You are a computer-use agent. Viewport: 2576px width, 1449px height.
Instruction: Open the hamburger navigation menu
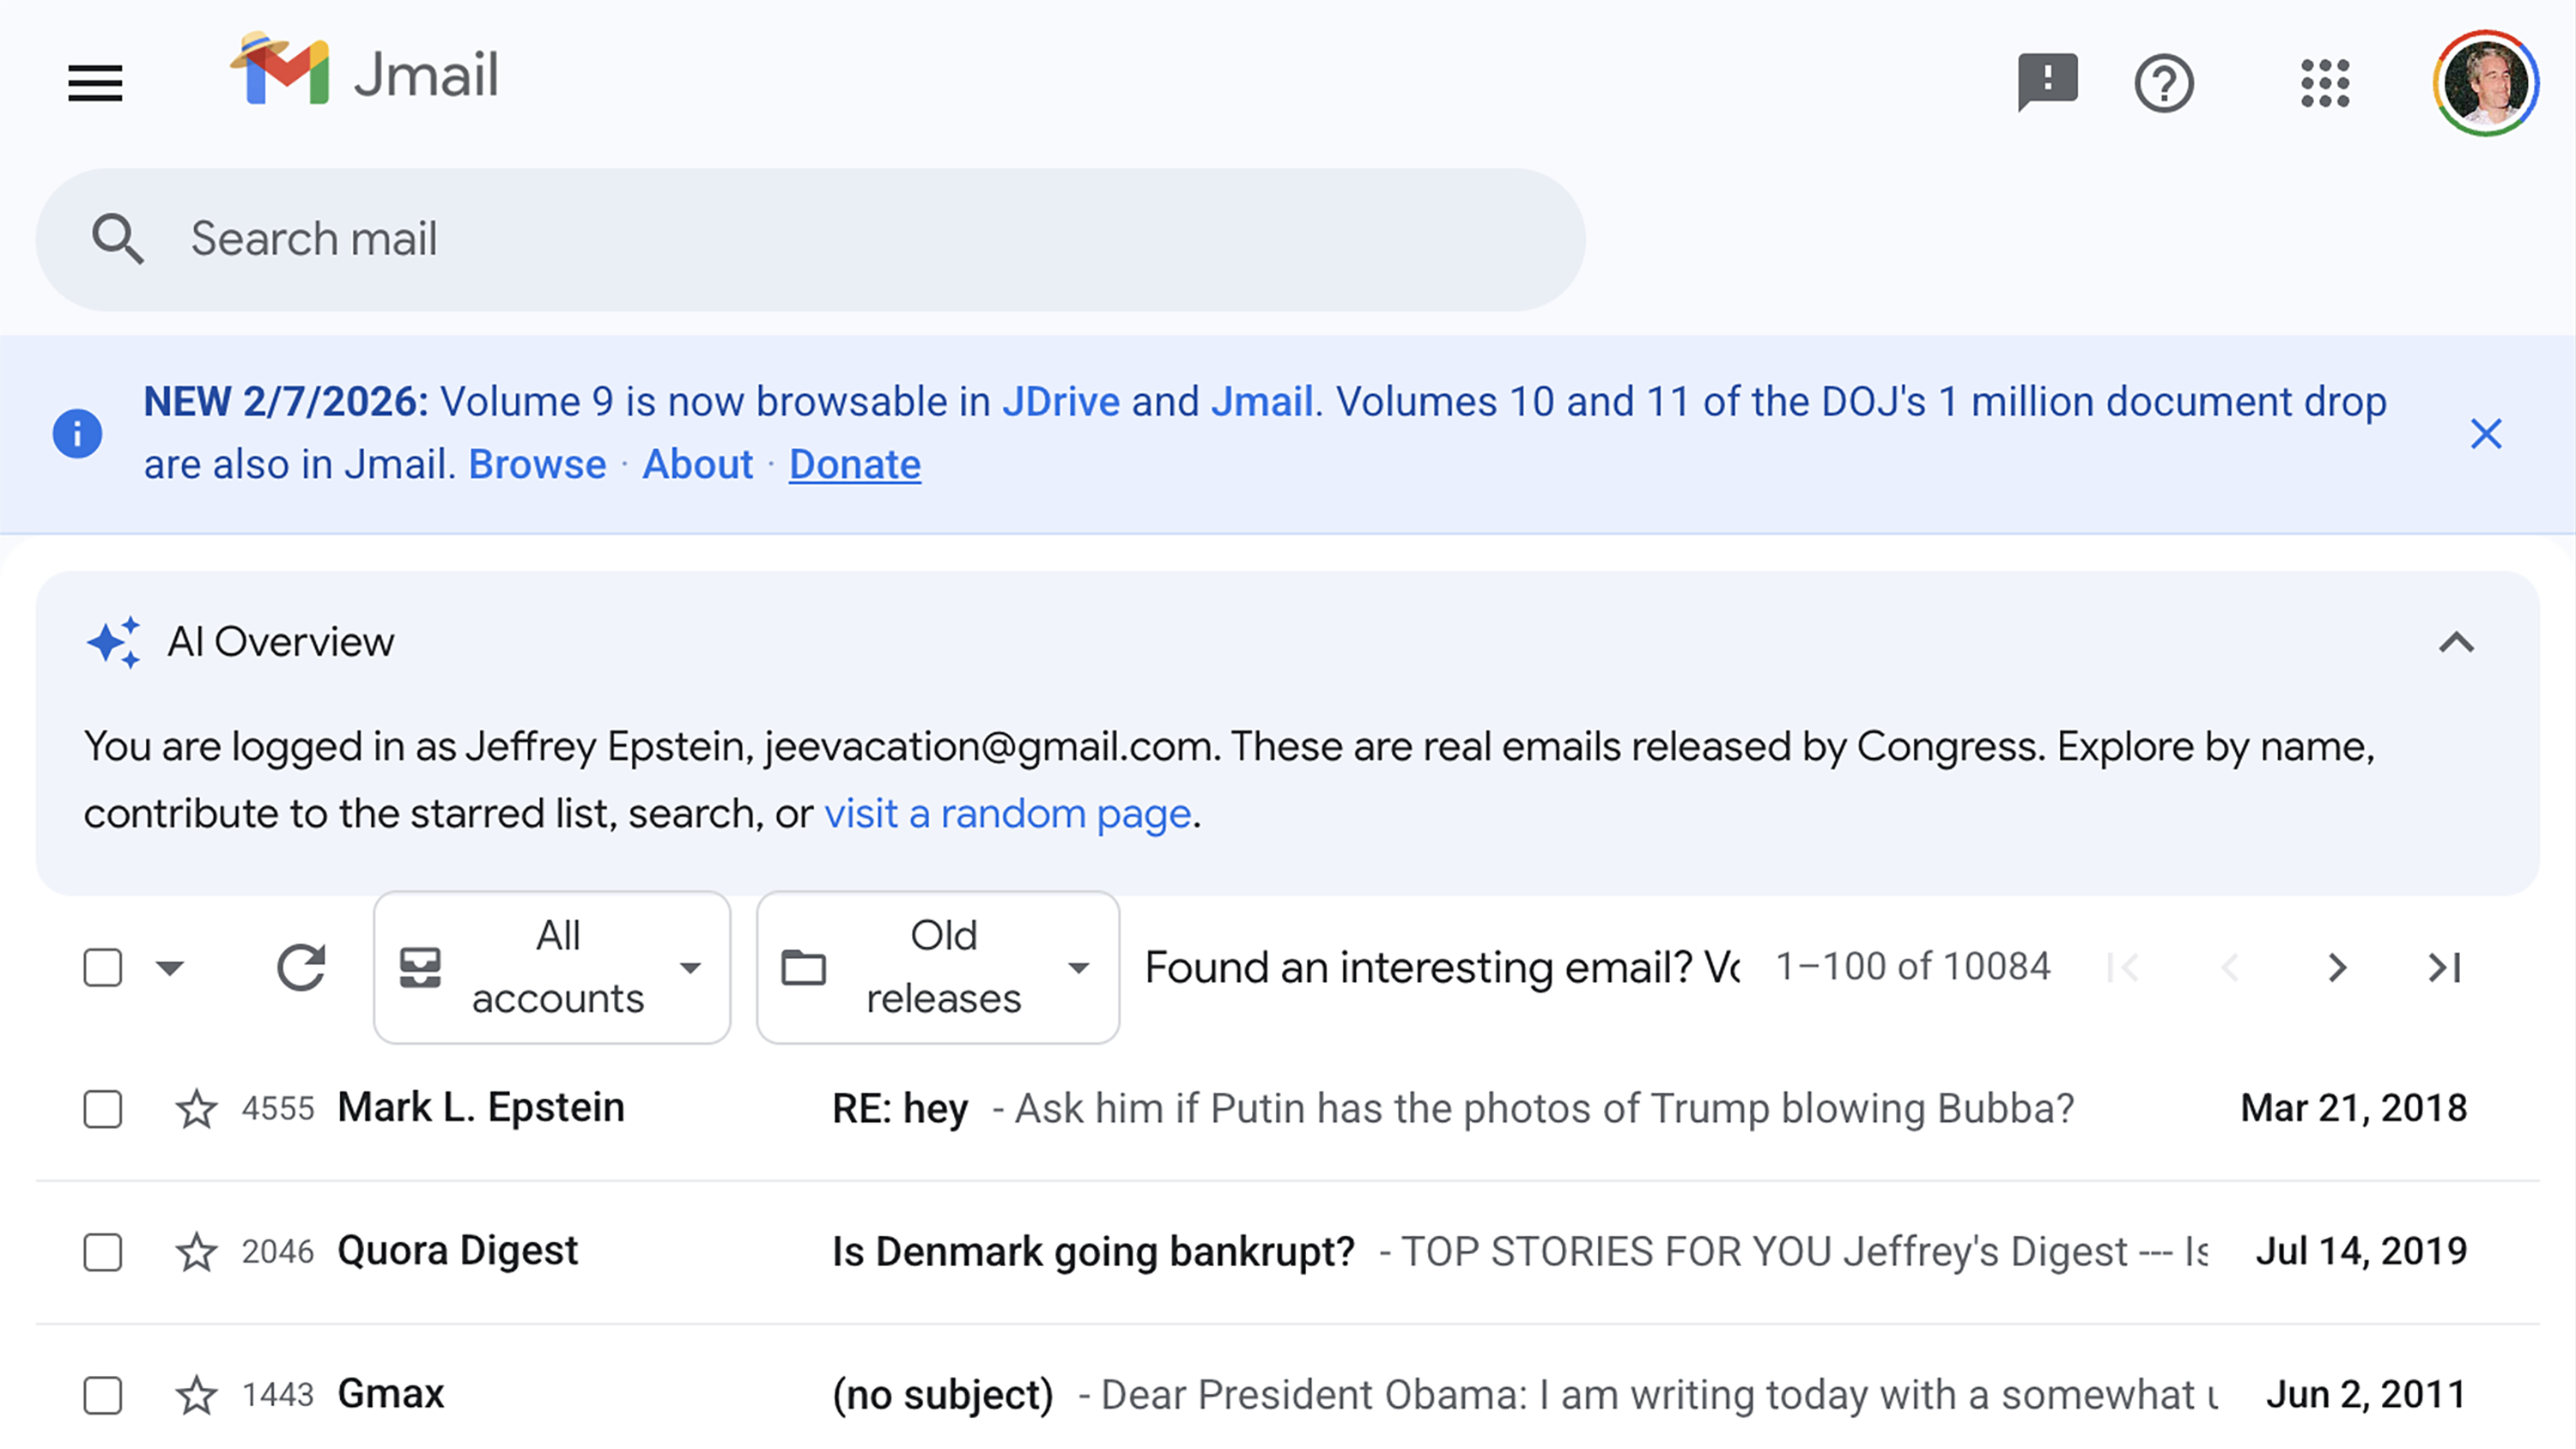tap(95, 83)
